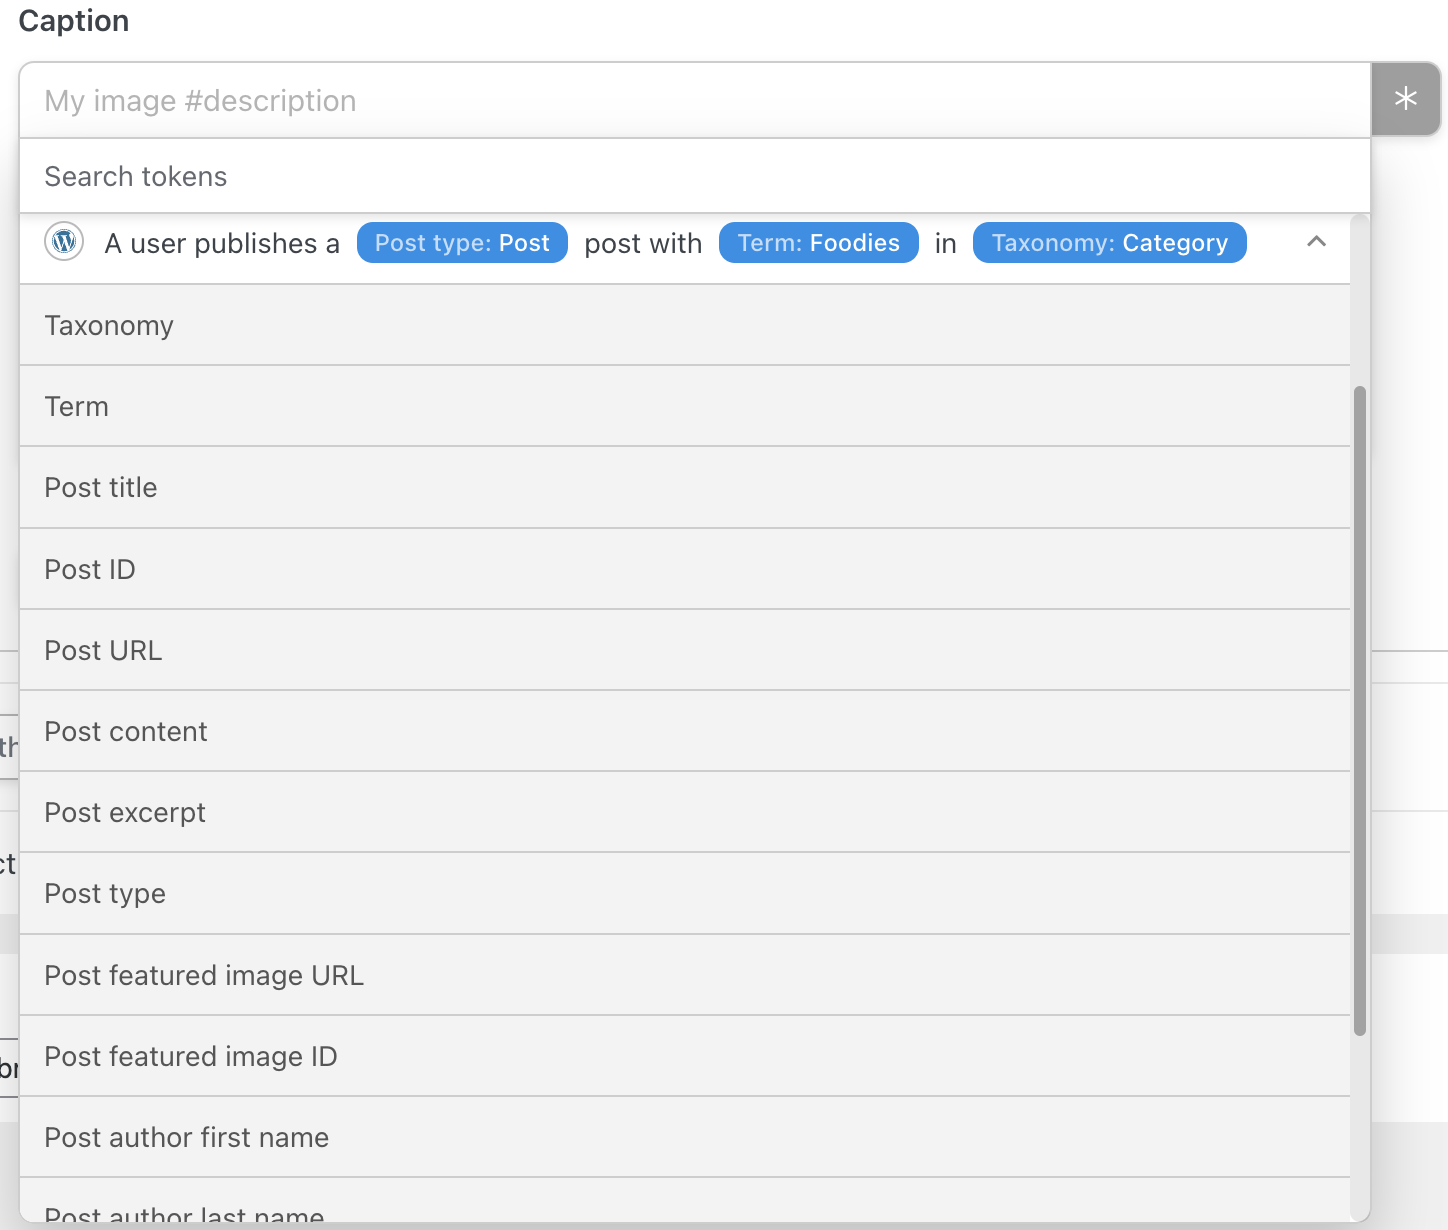
Task: Click the token list vertical scrollbar
Action: [x=1360, y=710]
